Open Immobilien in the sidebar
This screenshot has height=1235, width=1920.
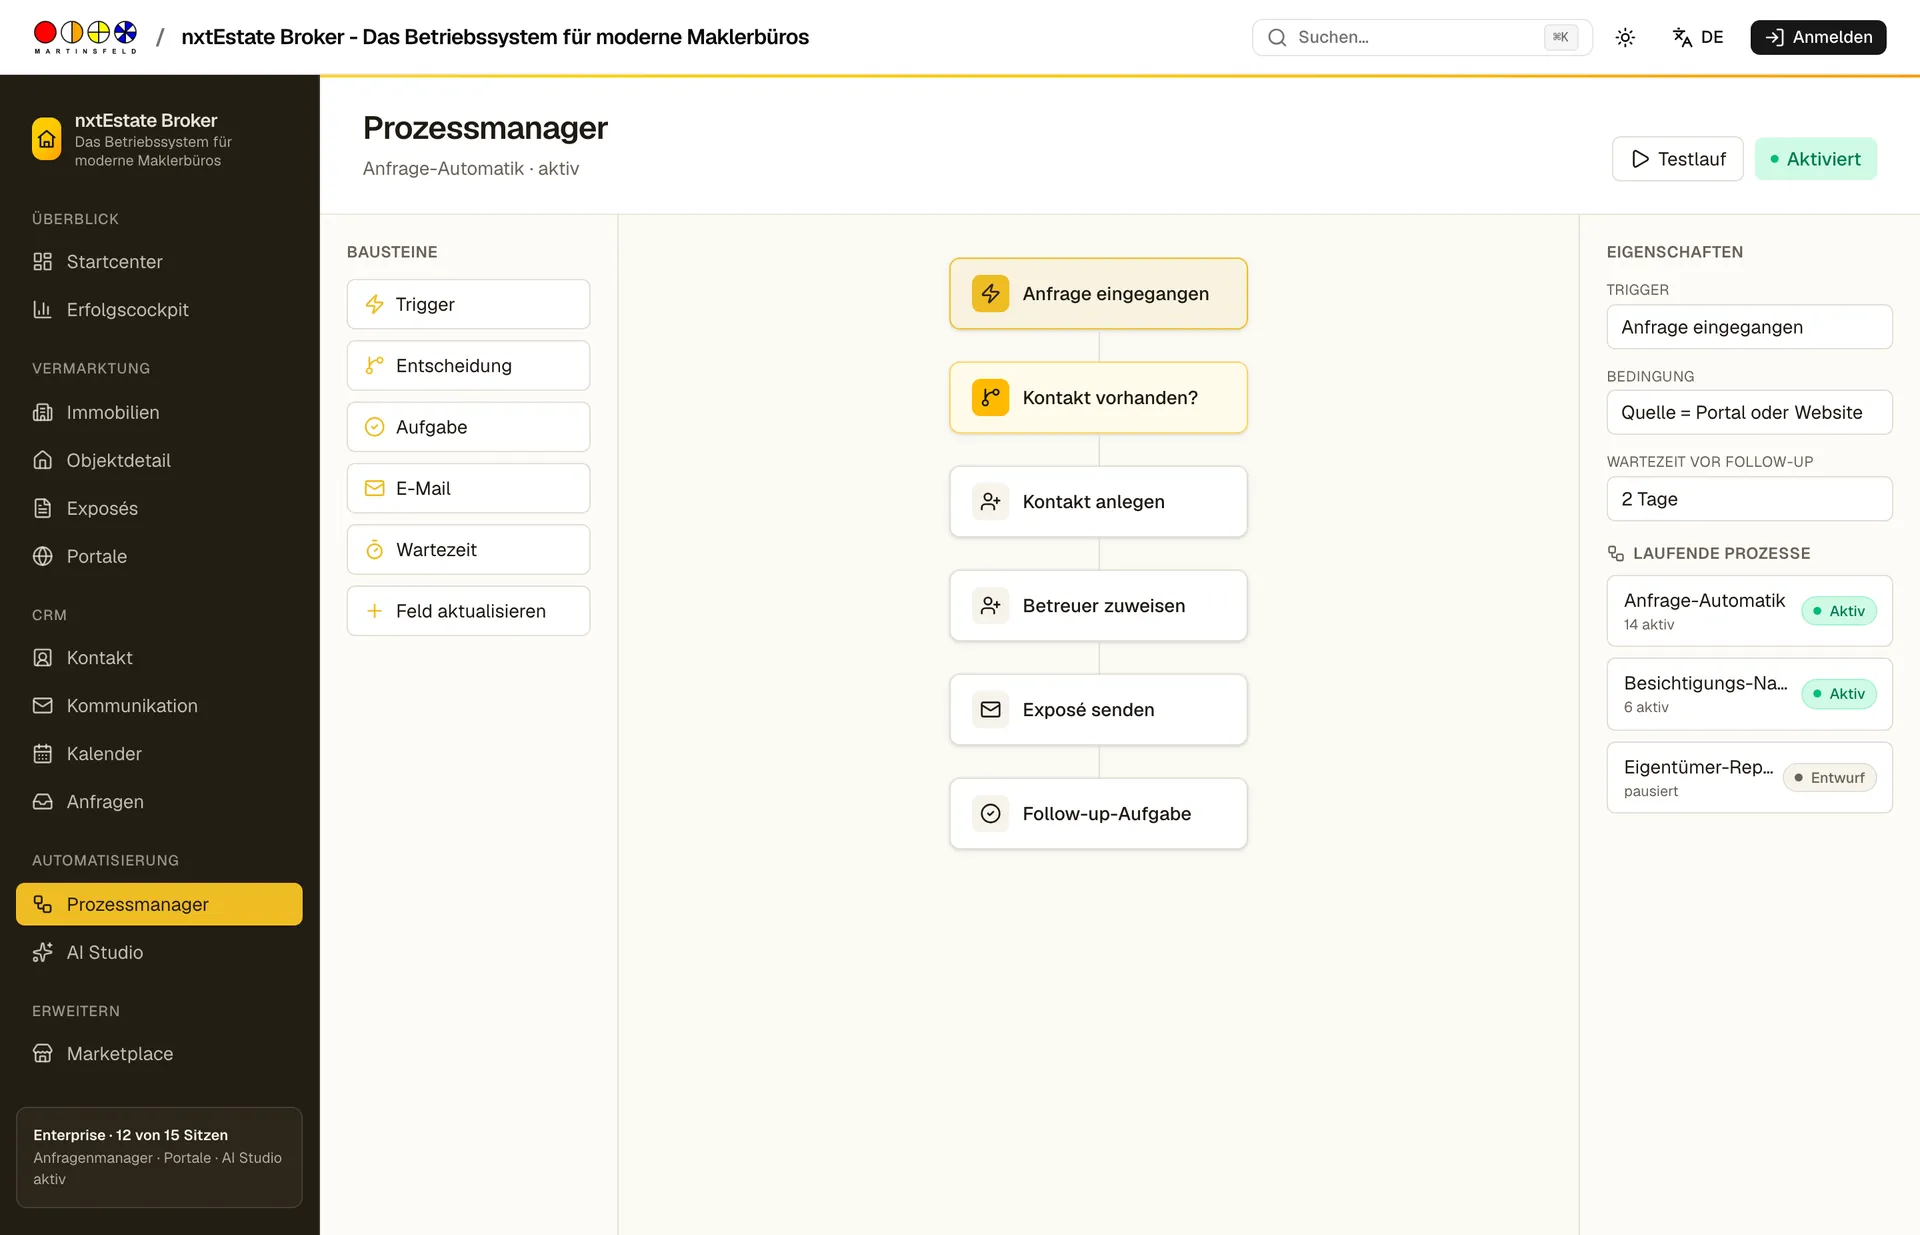159,412
